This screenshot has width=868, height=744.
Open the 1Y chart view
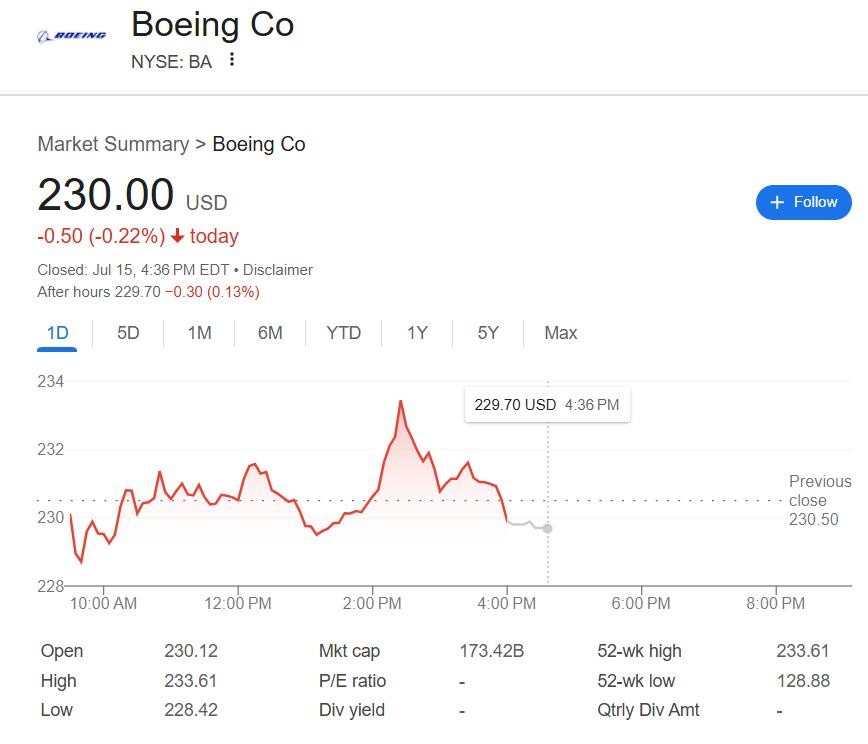click(x=417, y=333)
